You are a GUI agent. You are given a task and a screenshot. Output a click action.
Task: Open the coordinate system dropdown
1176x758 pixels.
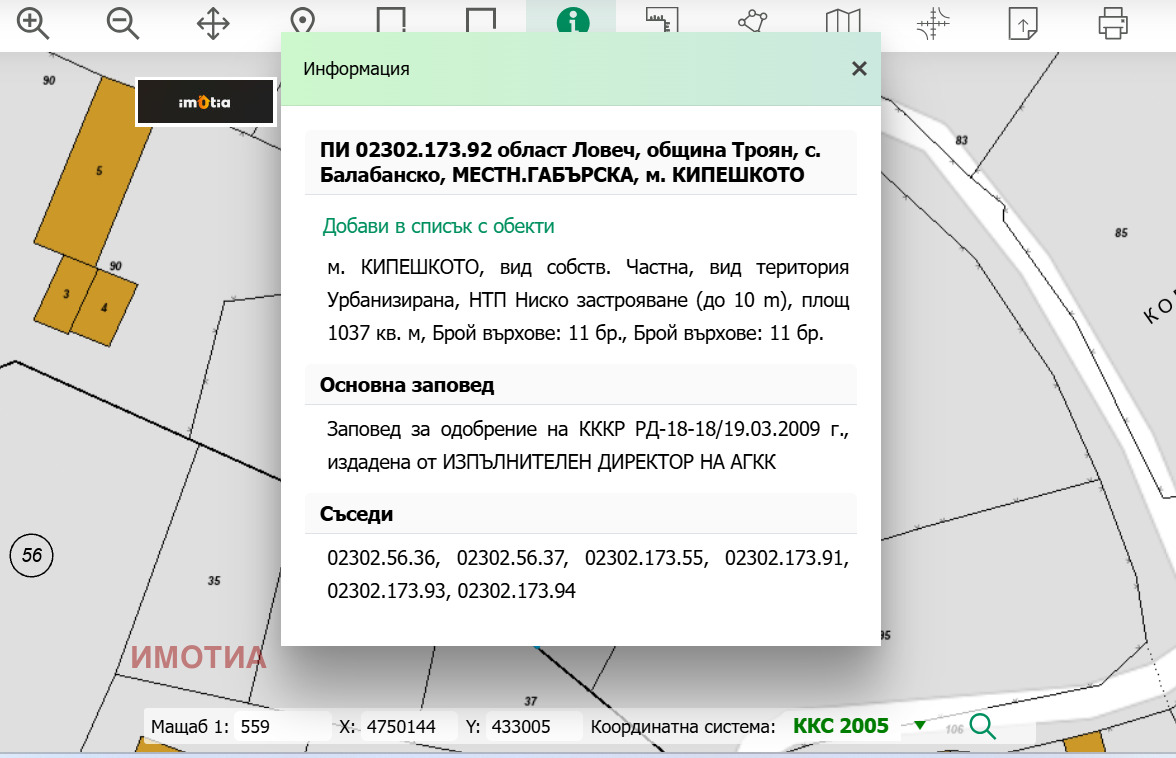coord(920,726)
